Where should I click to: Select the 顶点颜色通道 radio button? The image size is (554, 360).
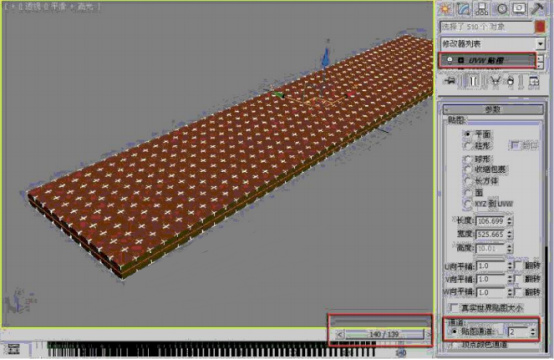454,344
